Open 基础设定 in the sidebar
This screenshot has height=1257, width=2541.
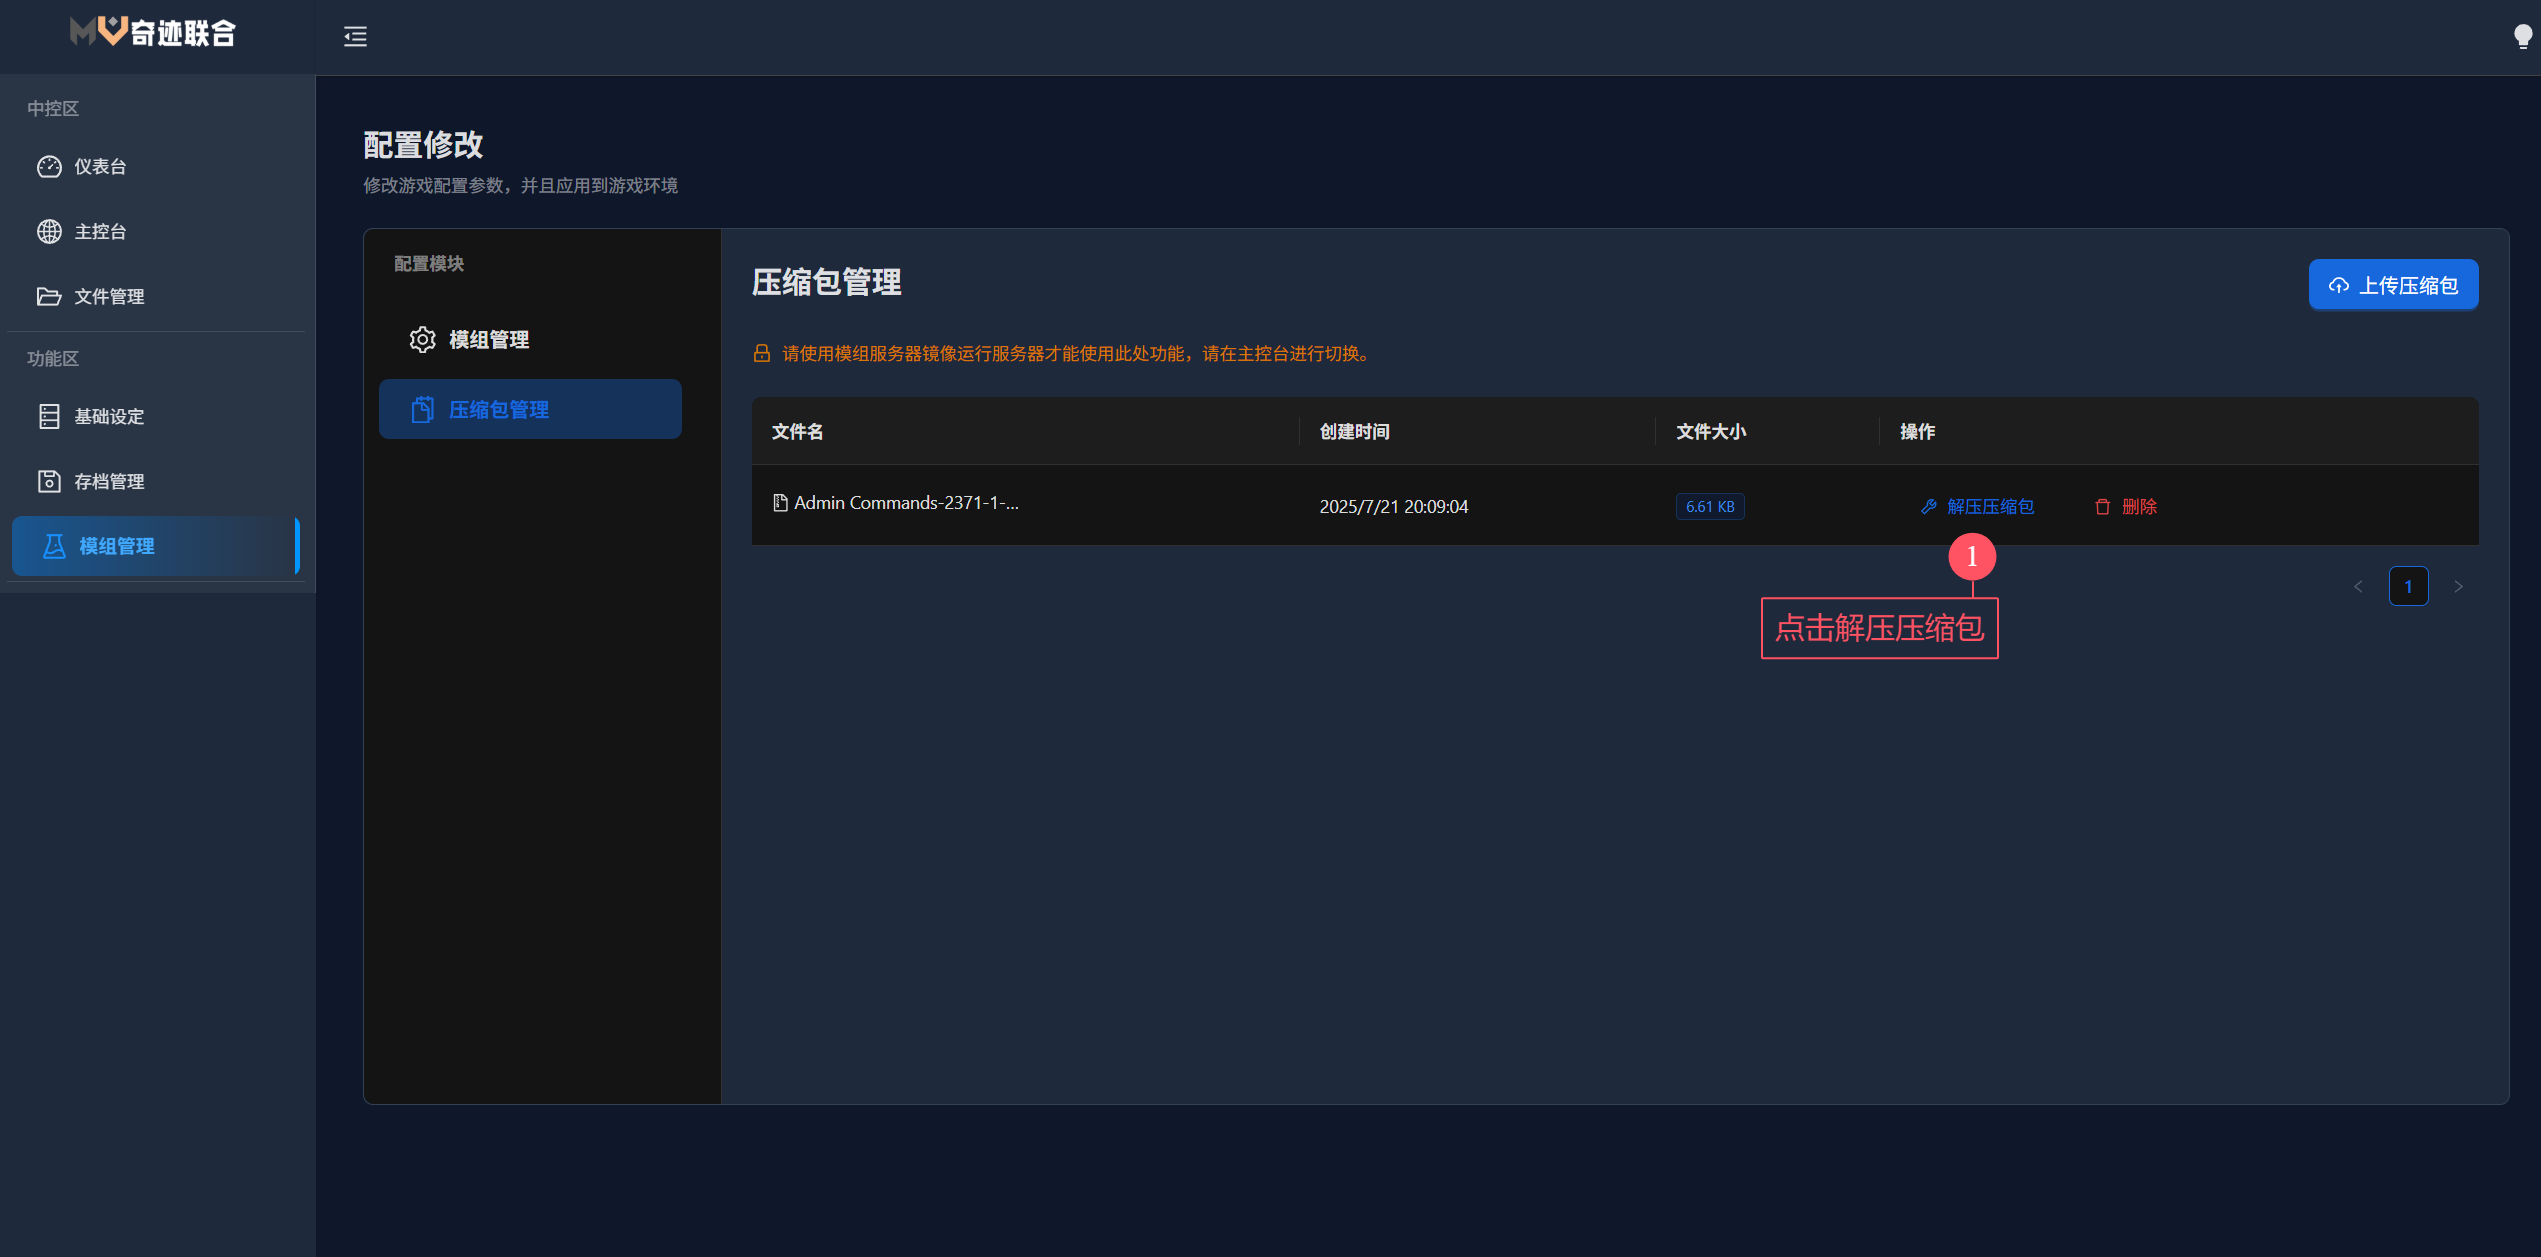(156, 417)
